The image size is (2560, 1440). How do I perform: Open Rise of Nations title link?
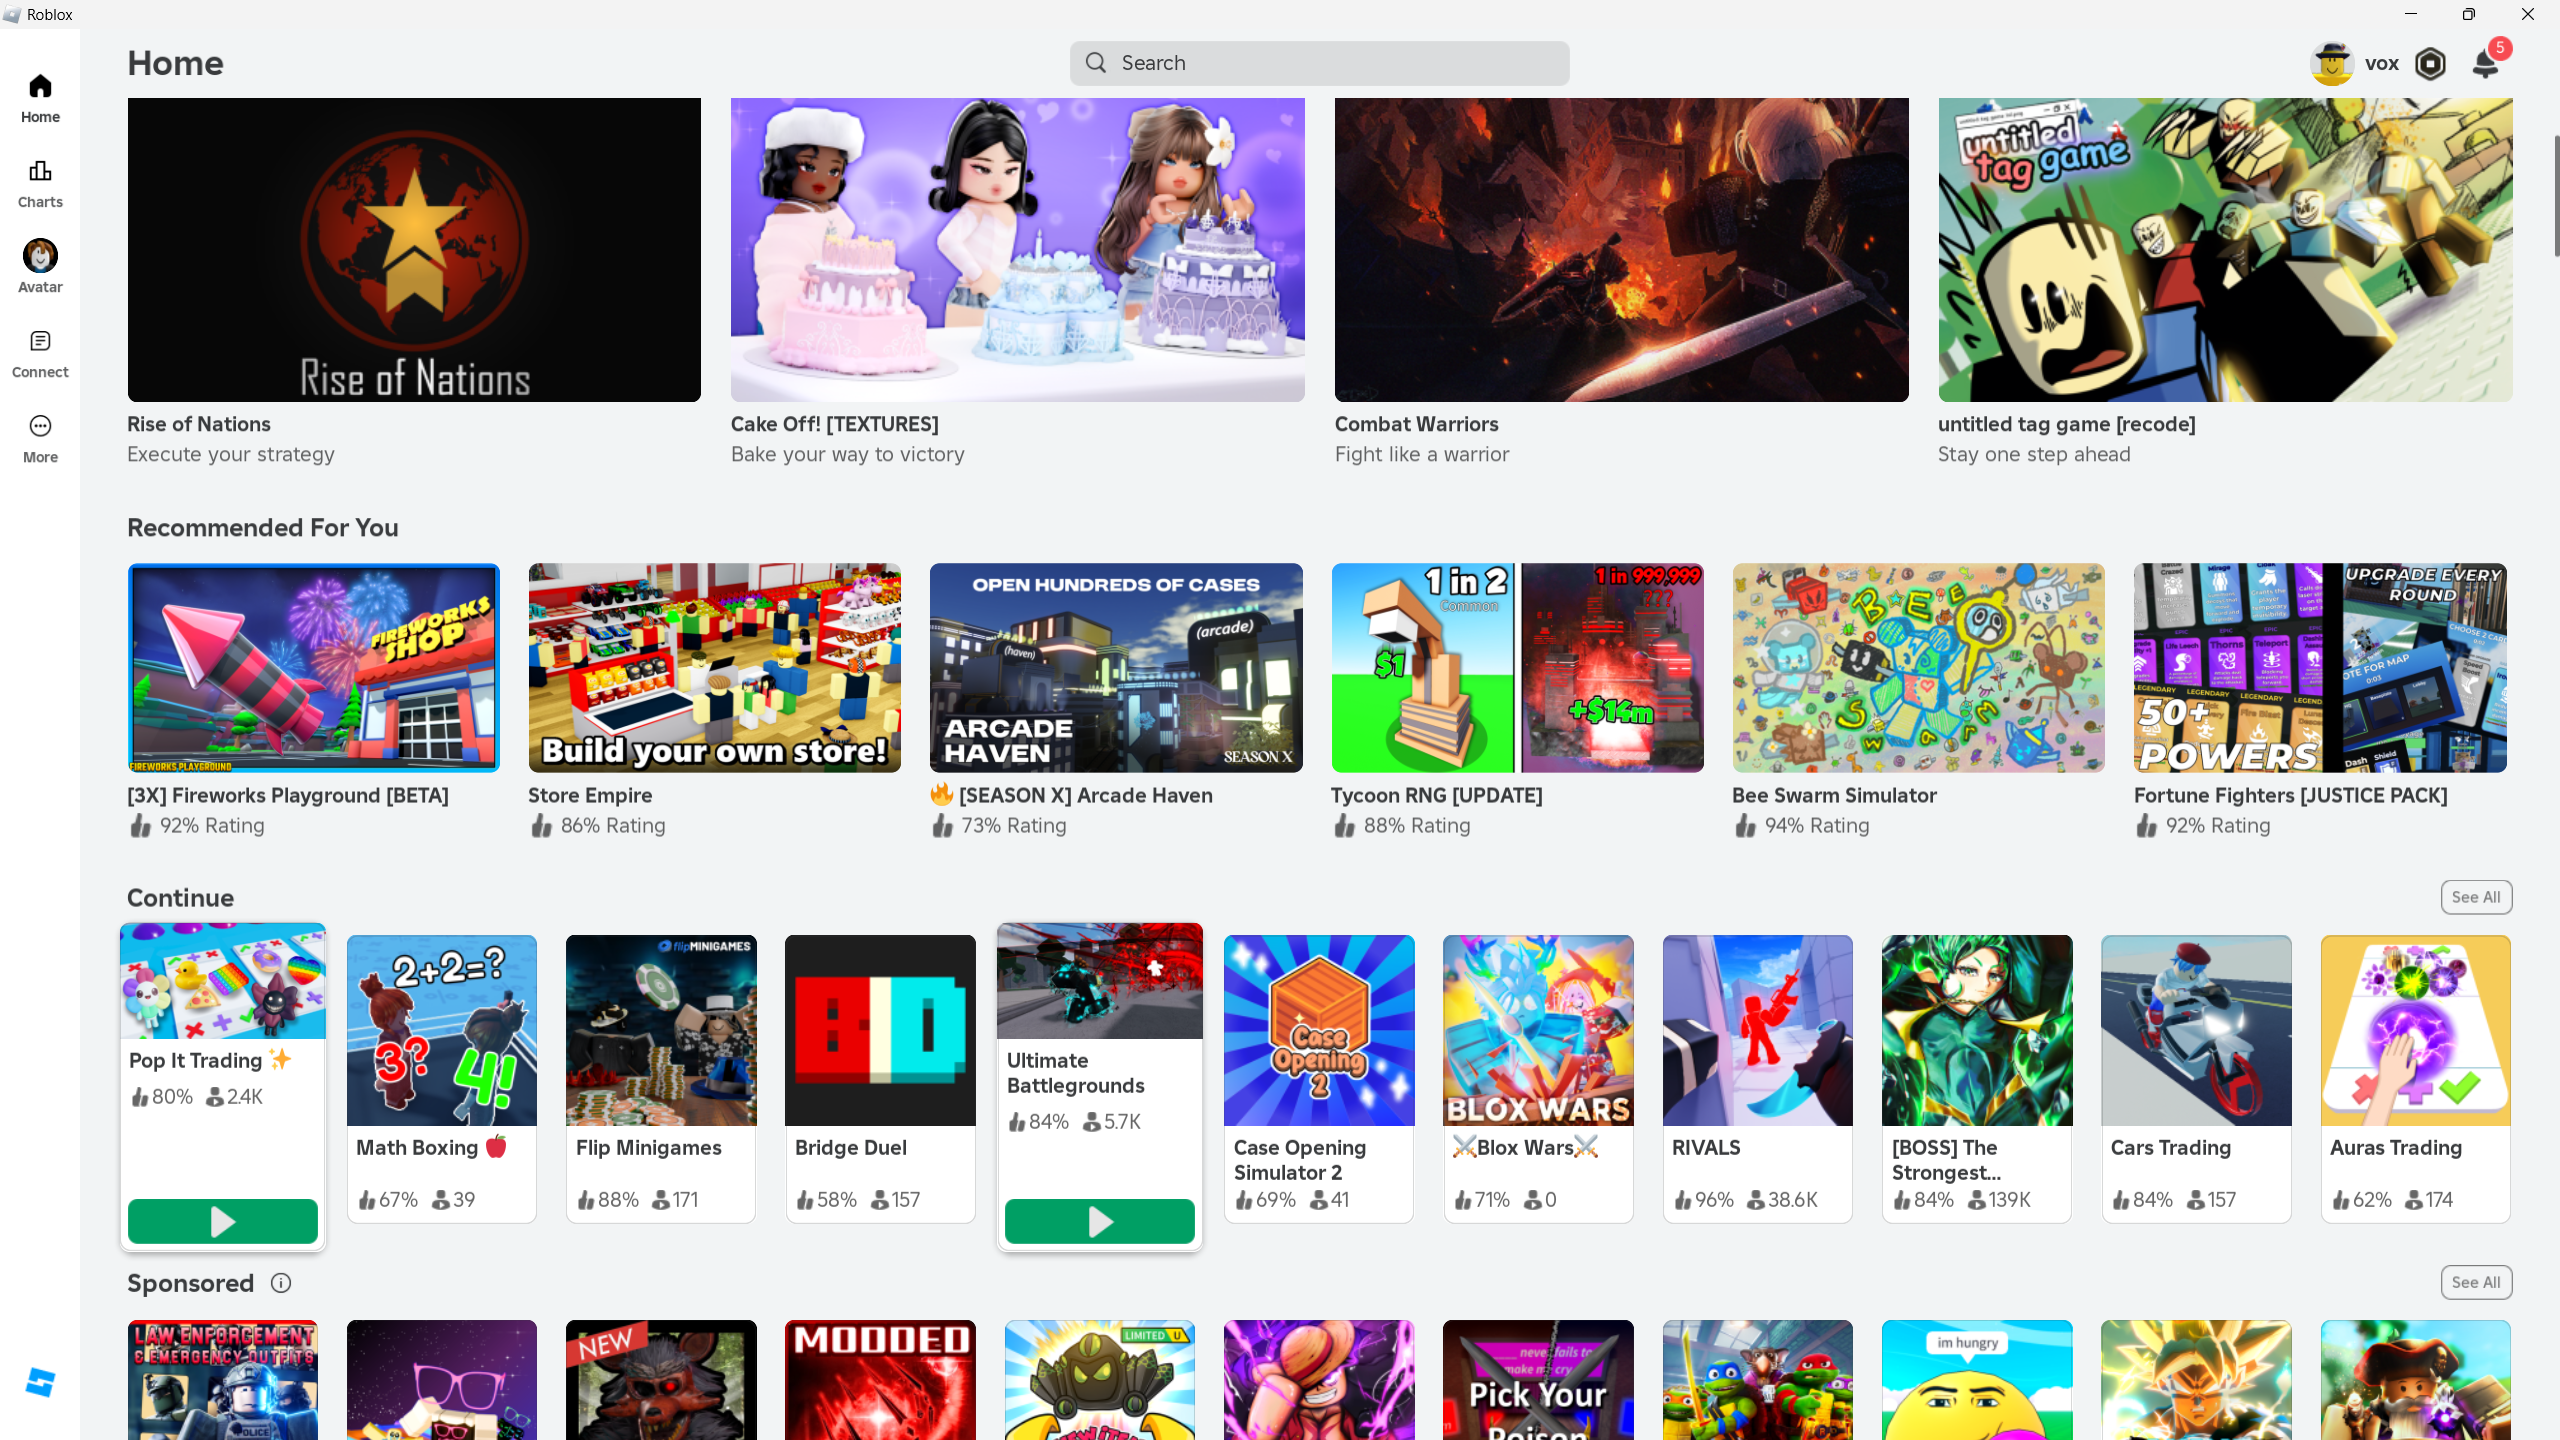(199, 424)
